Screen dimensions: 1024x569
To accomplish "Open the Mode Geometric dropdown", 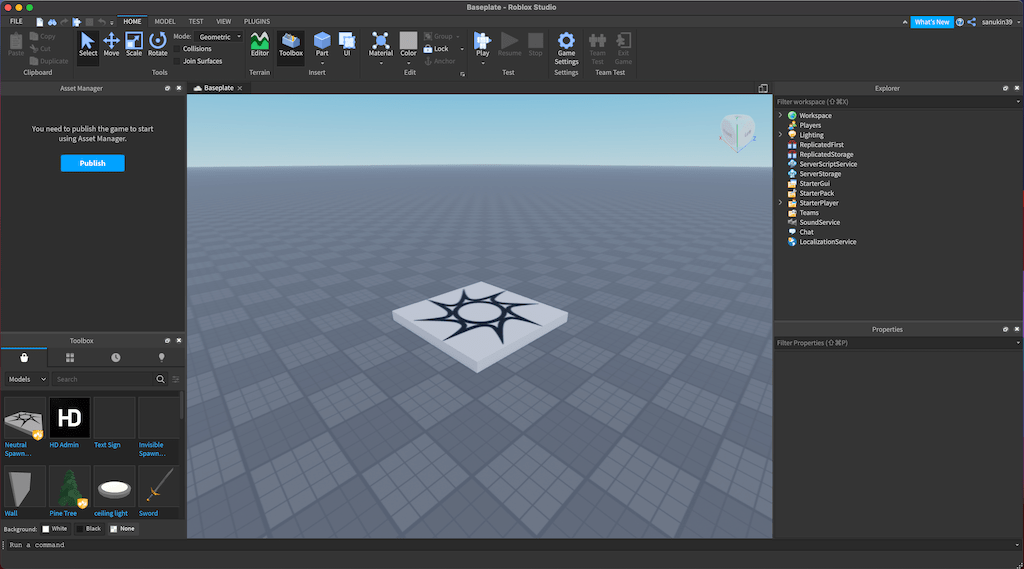I will (219, 37).
